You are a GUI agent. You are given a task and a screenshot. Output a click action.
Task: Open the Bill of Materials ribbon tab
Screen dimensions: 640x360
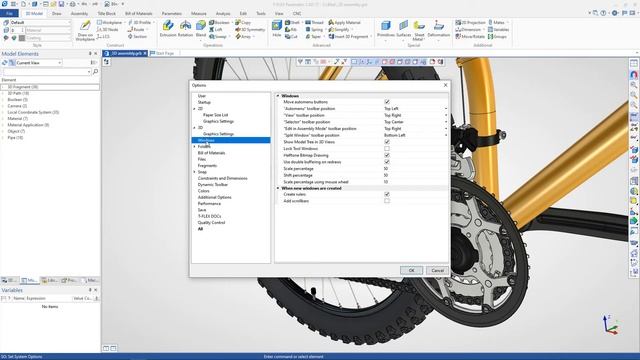(x=138, y=13)
